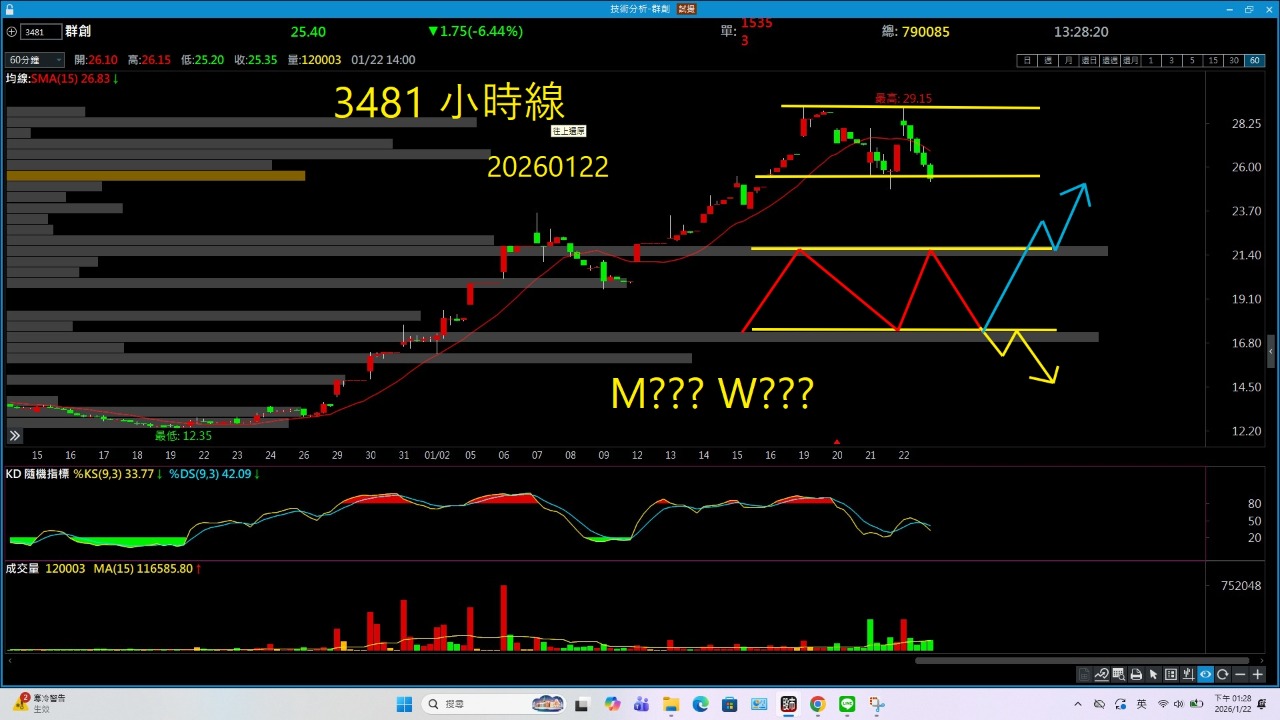Choose the 15-minute timeframe button

click(x=1213, y=60)
